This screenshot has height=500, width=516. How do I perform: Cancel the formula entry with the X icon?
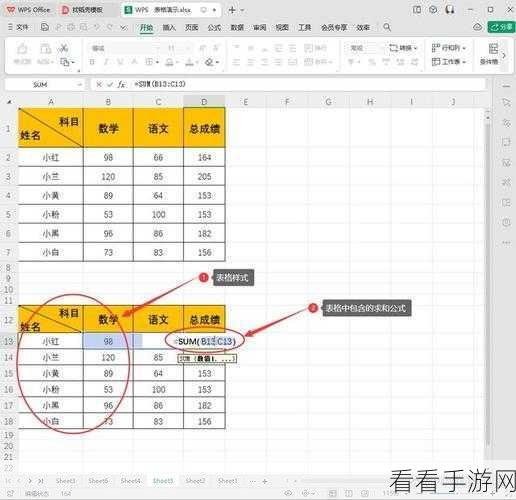coord(99,85)
